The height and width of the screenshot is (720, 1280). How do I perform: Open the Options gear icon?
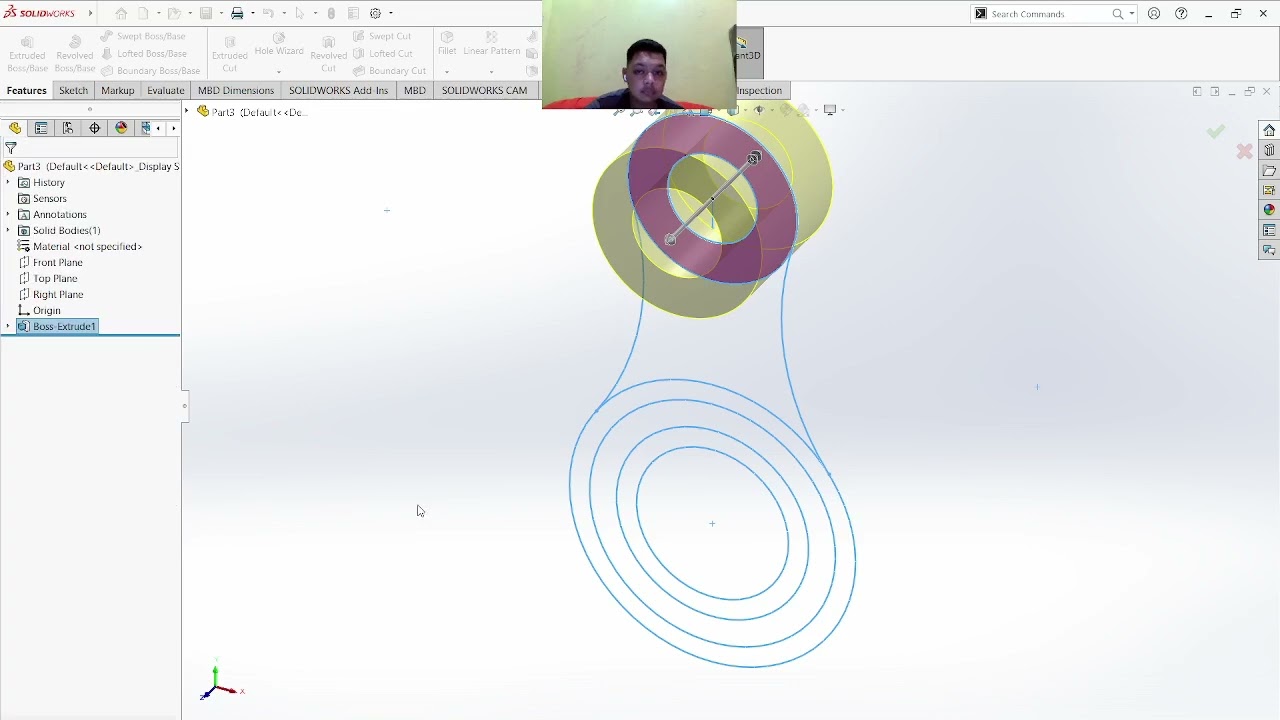(x=375, y=13)
